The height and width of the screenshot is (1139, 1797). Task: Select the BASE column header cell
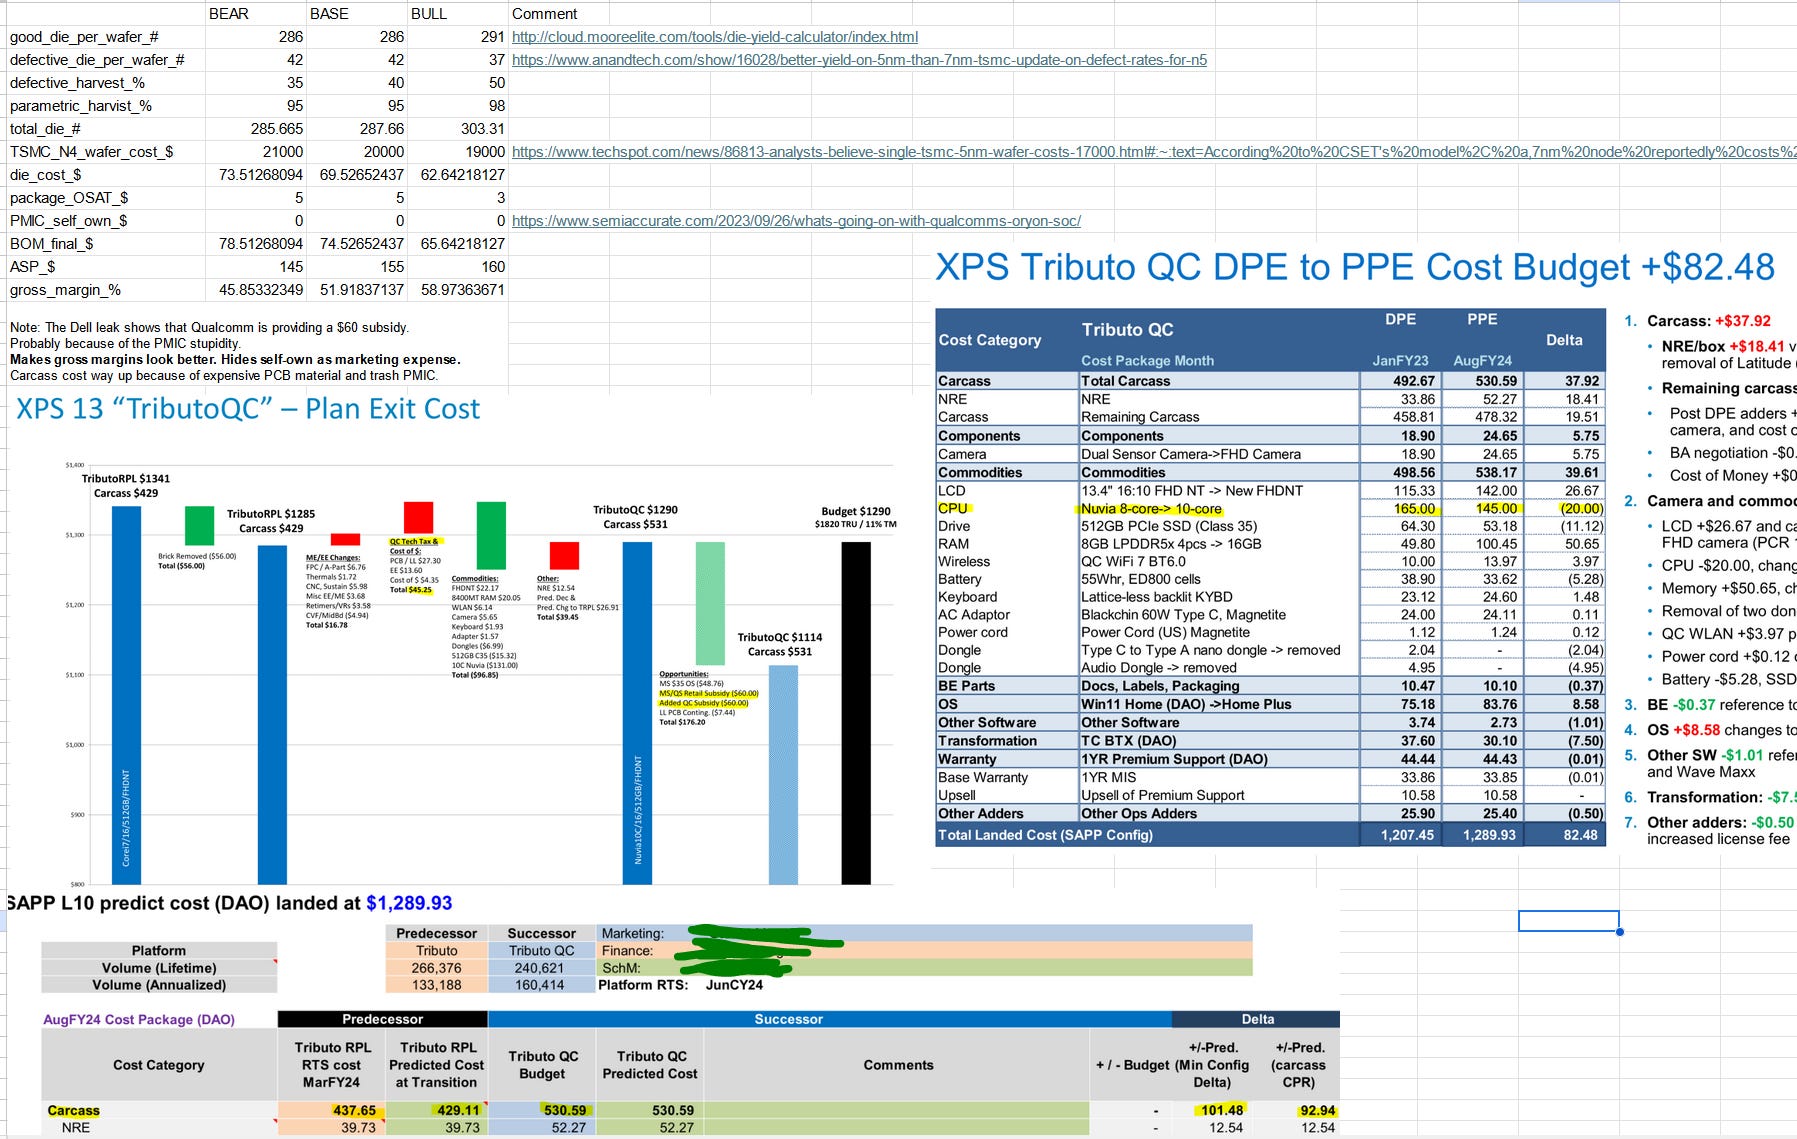329,14
